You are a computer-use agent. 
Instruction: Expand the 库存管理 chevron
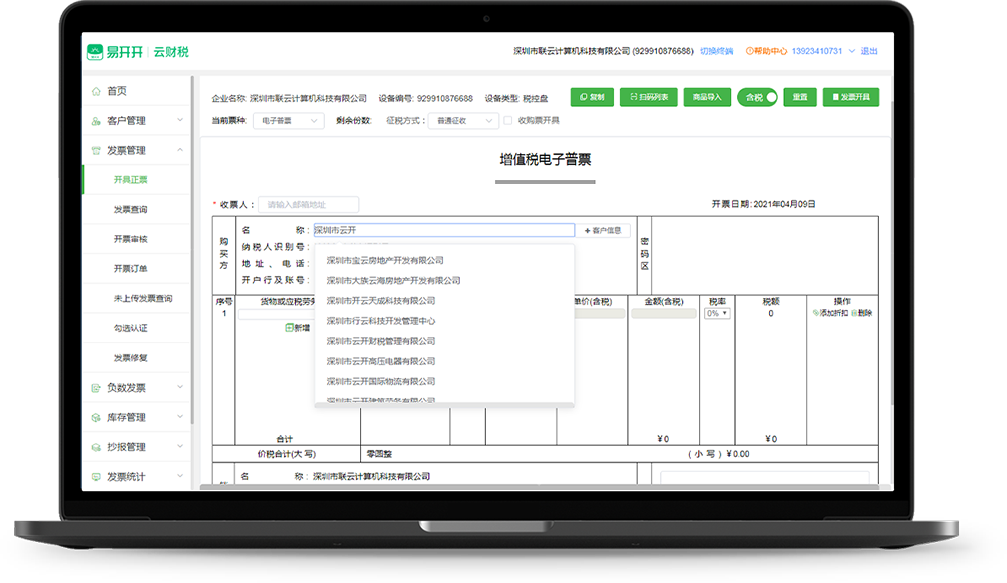coord(180,417)
